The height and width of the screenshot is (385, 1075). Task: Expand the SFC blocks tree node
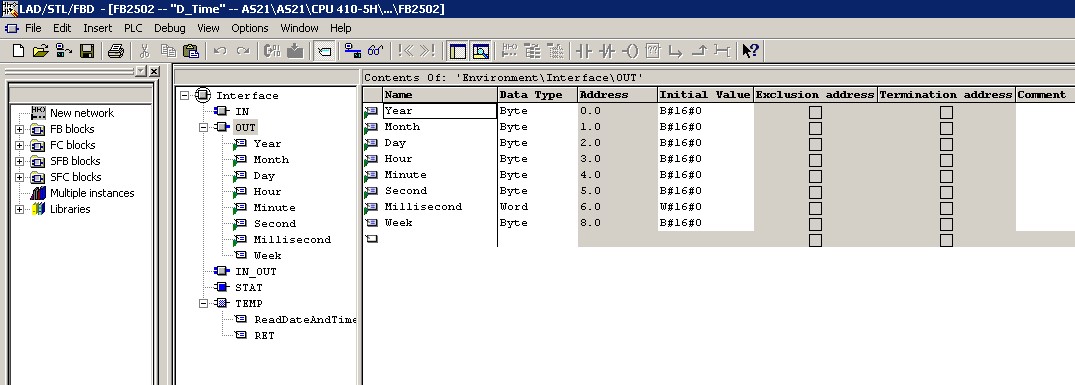(19, 177)
